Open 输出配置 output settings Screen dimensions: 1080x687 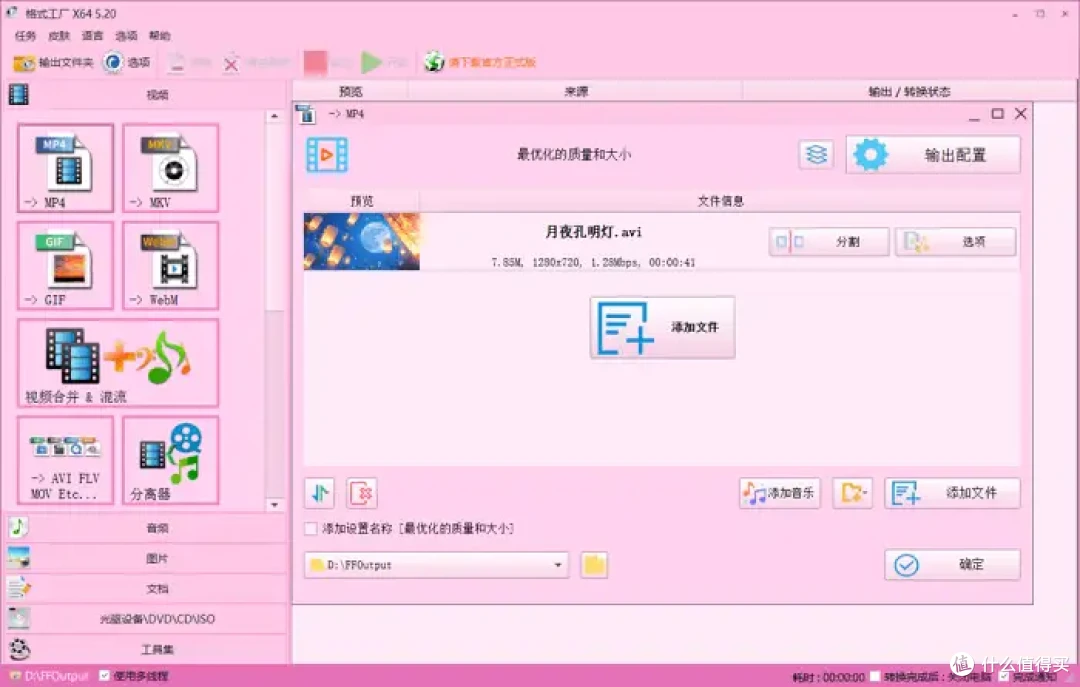(x=933, y=155)
